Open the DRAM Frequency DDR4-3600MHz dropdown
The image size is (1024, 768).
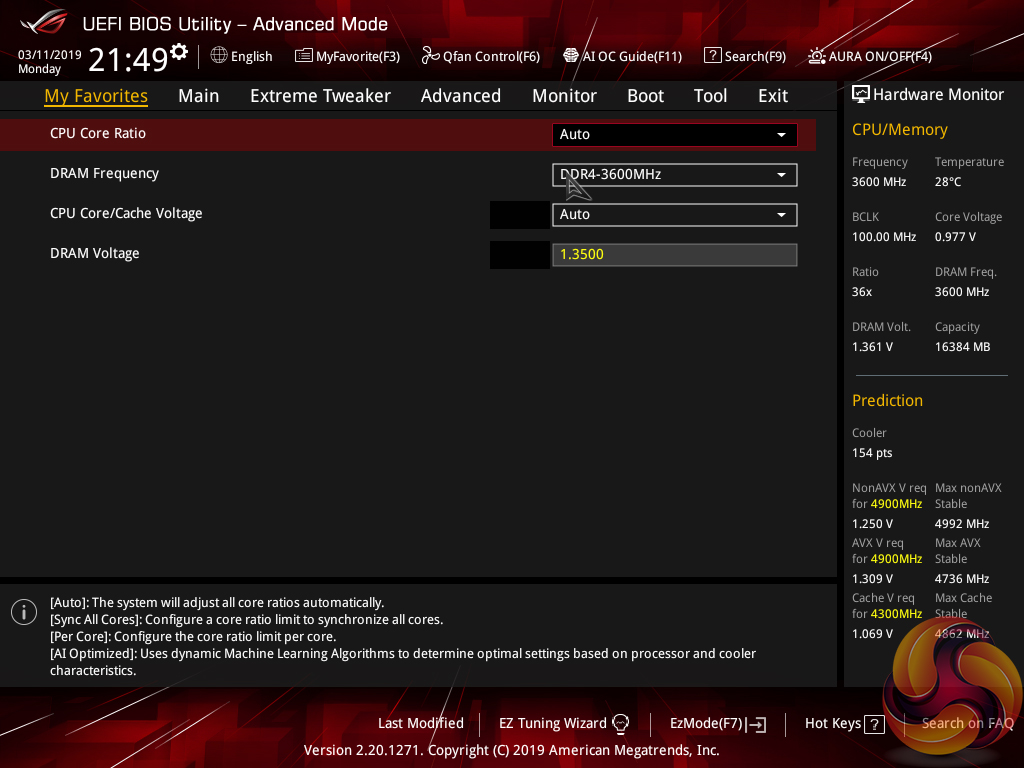pyautogui.click(x=675, y=174)
